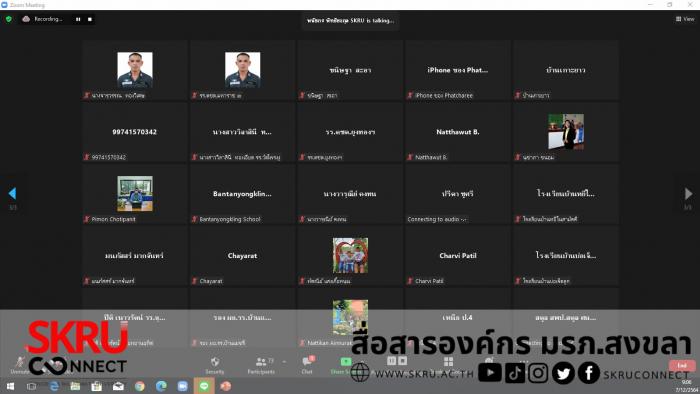Open the Security options
Image resolution: width=700 pixels, height=394 pixels.
pyautogui.click(x=215, y=365)
